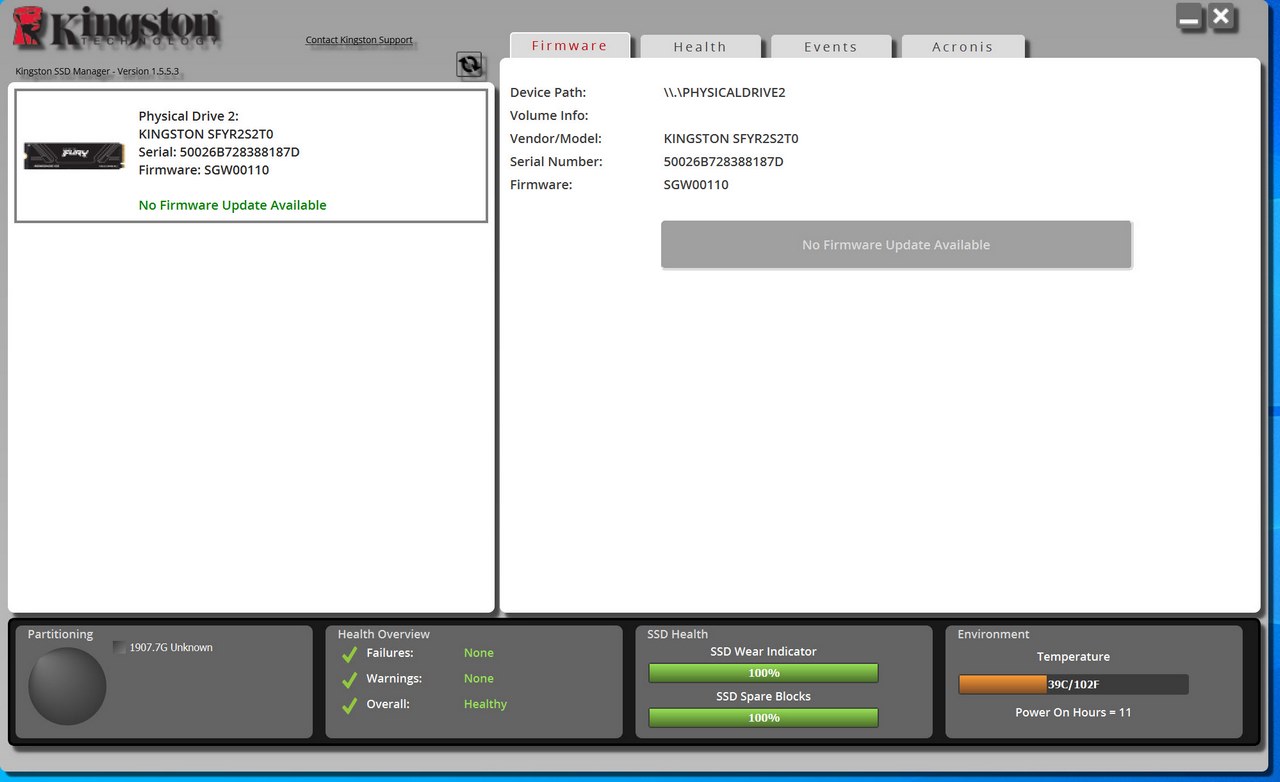Open the Health tab
Image resolution: width=1280 pixels, height=782 pixels.
coord(700,47)
